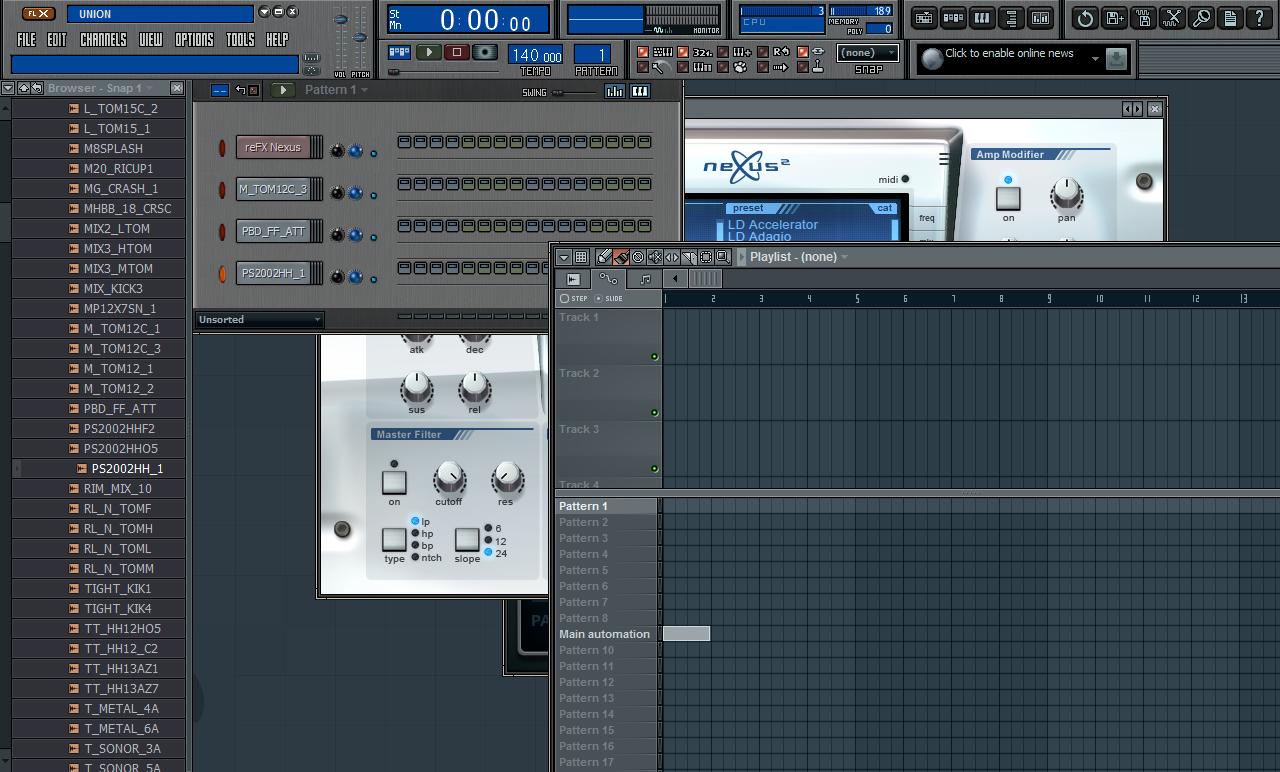Open the Playlist title dropdown arrow

point(844,257)
